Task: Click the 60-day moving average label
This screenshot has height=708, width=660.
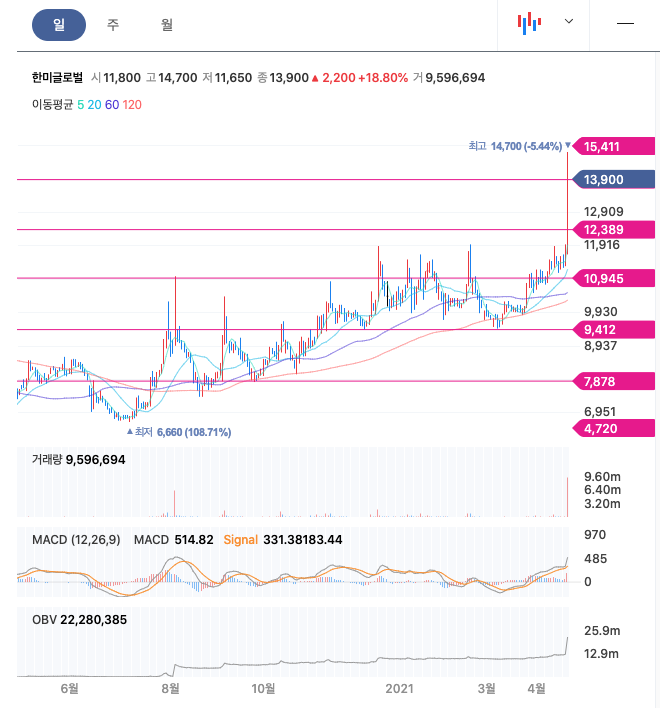Action: (112, 105)
